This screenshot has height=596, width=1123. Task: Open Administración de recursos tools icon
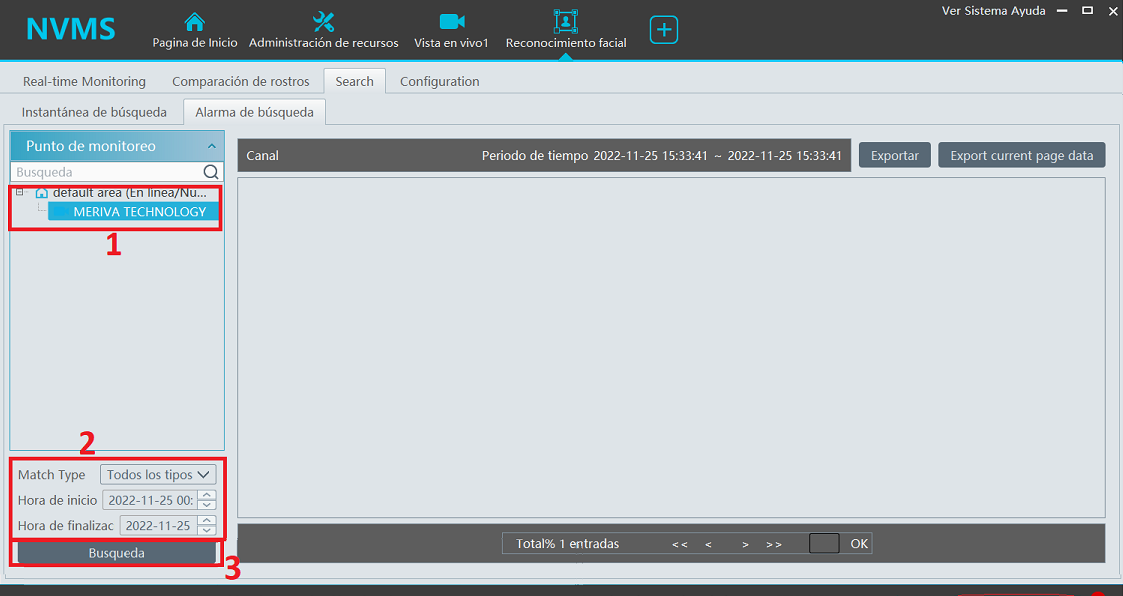point(323,22)
